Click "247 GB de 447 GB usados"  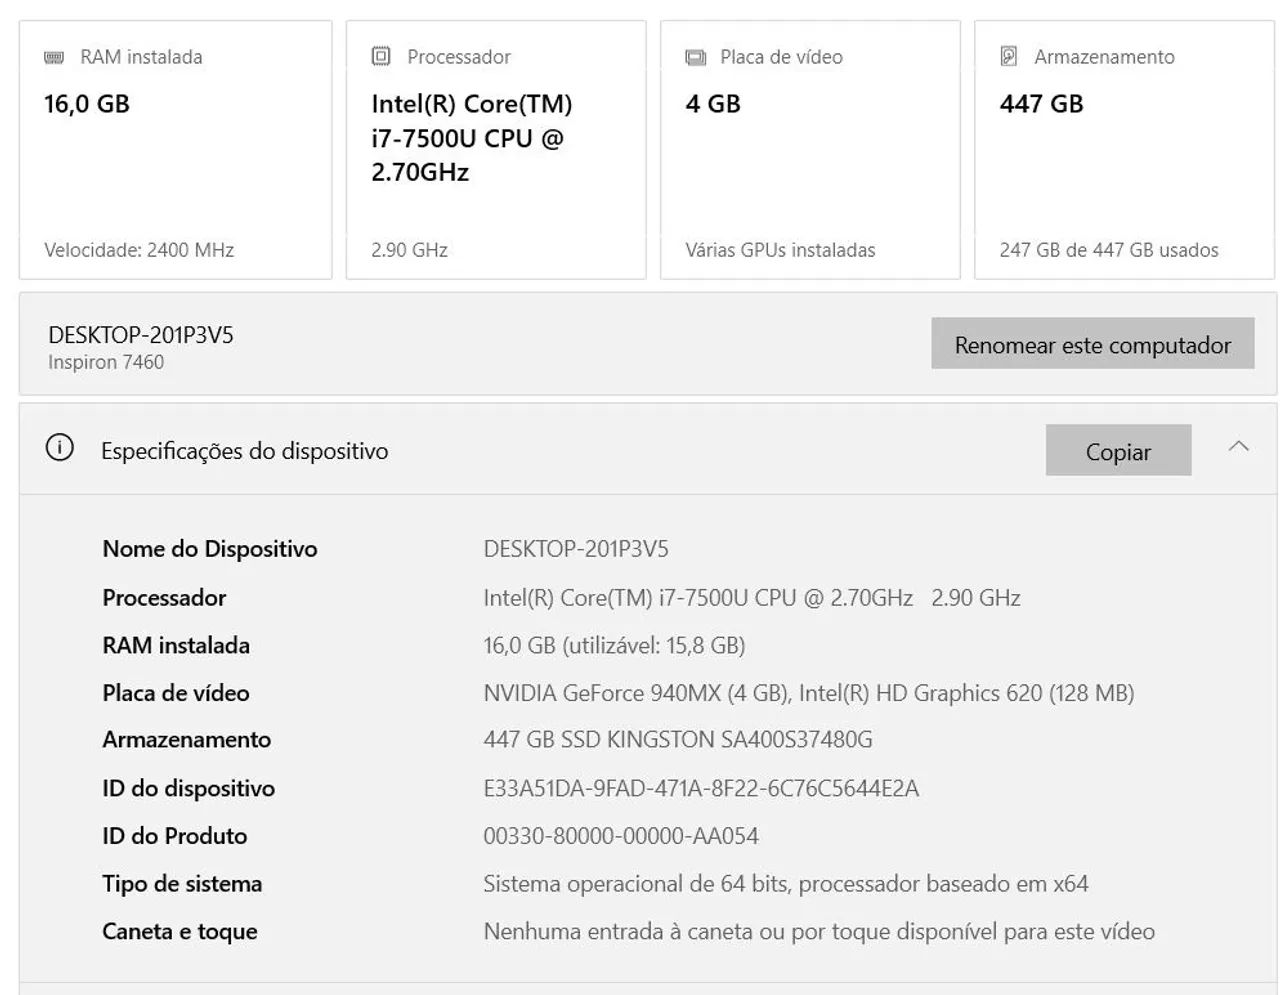click(1109, 250)
